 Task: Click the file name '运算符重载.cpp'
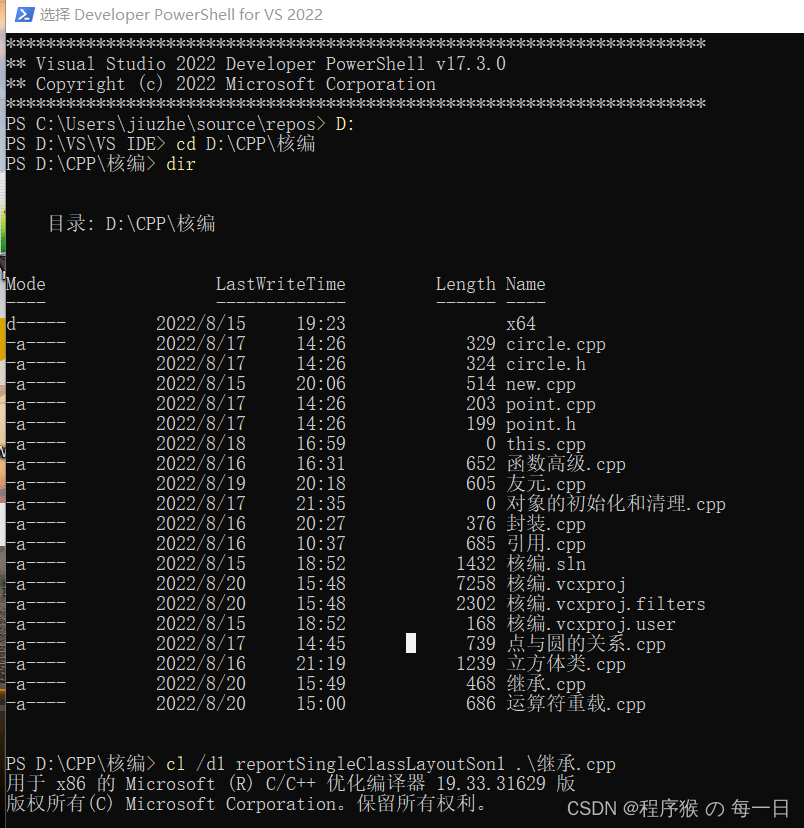click(575, 704)
